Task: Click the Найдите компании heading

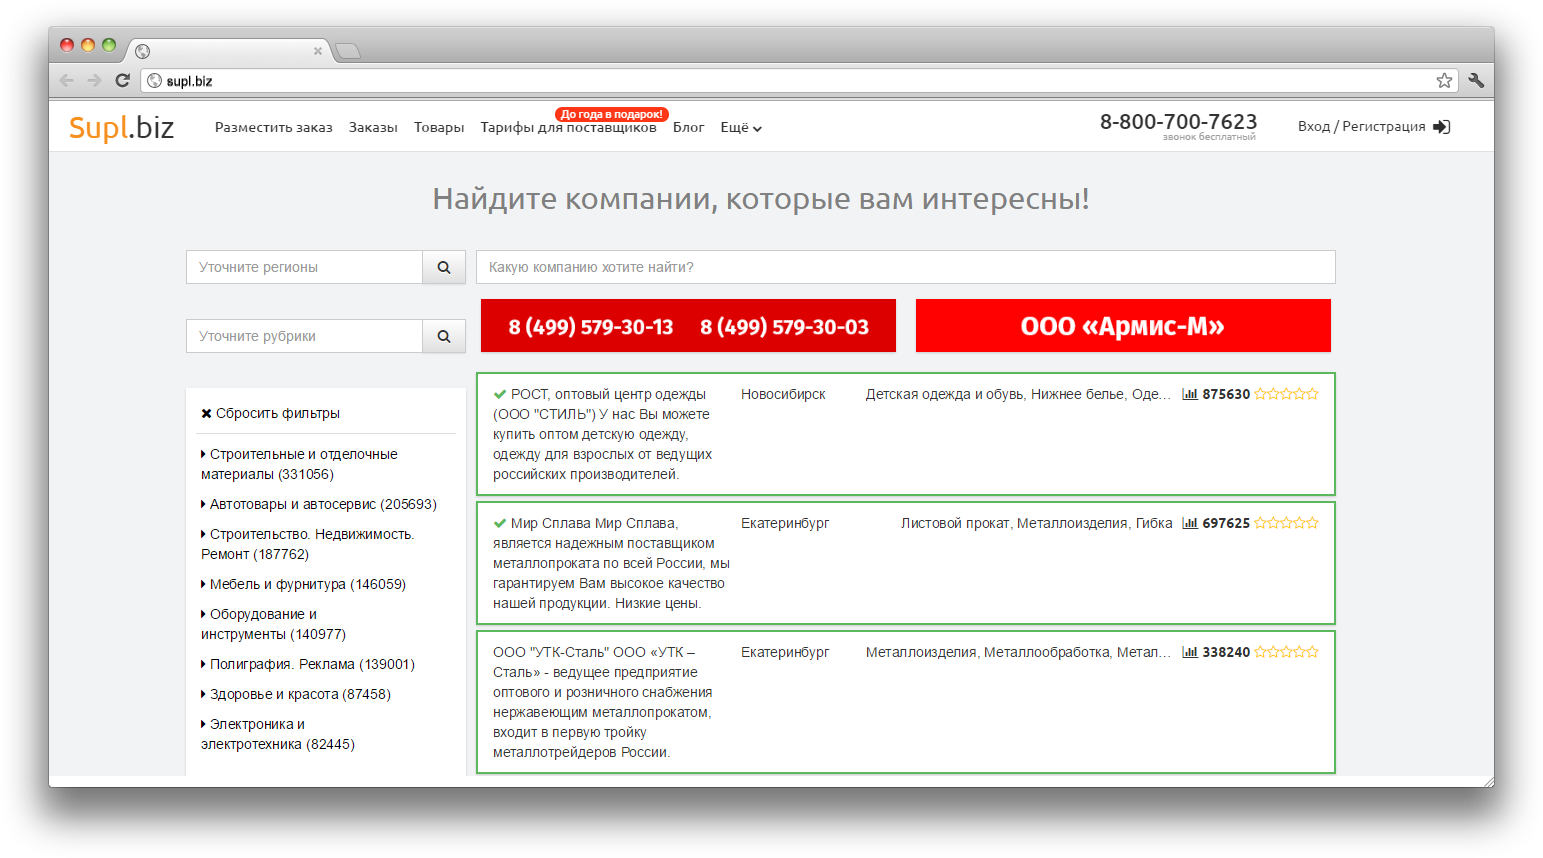Action: pos(761,199)
